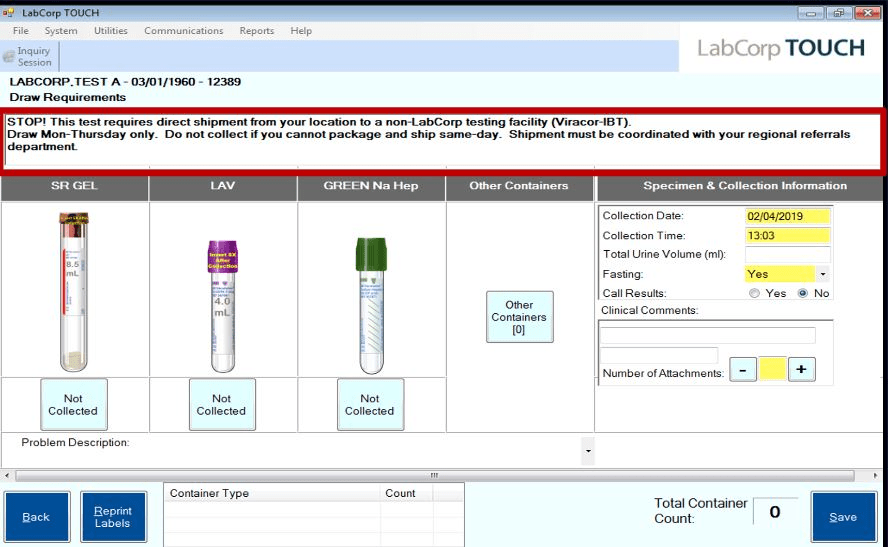The width and height of the screenshot is (888, 547).
Task: Mark SR GEL tube as Not Collected
Action: pos(74,404)
